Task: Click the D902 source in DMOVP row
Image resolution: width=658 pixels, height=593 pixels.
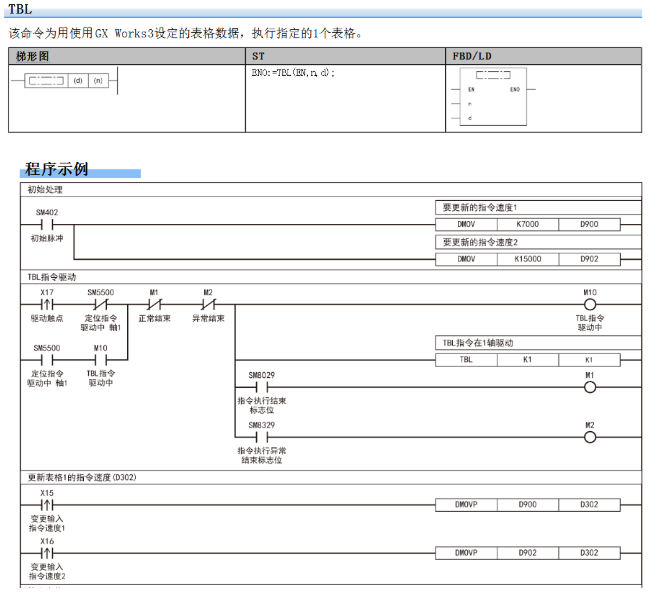Action: [527, 553]
